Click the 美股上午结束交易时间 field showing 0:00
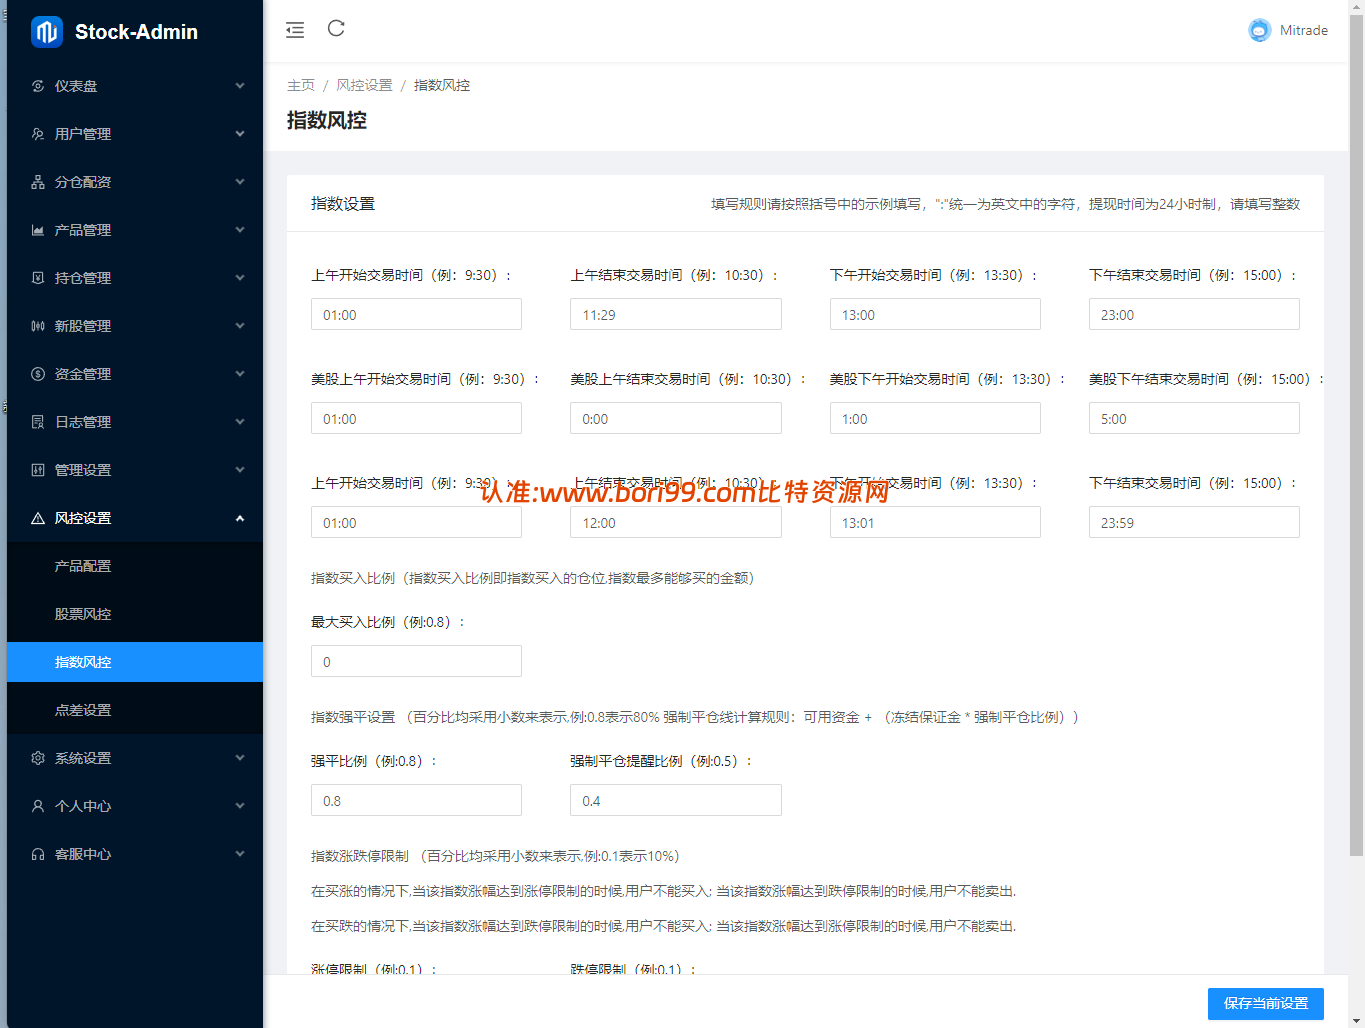Image resolution: width=1365 pixels, height=1028 pixels. pos(676,418)
